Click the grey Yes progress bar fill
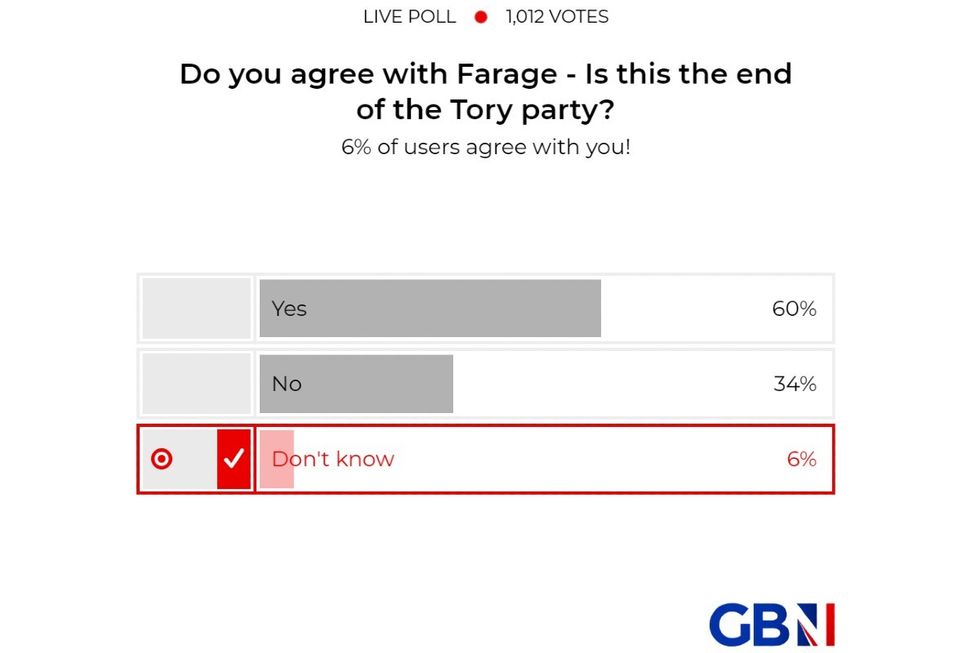This screenshot has height=653, width=980. click(x=430, y=308)
